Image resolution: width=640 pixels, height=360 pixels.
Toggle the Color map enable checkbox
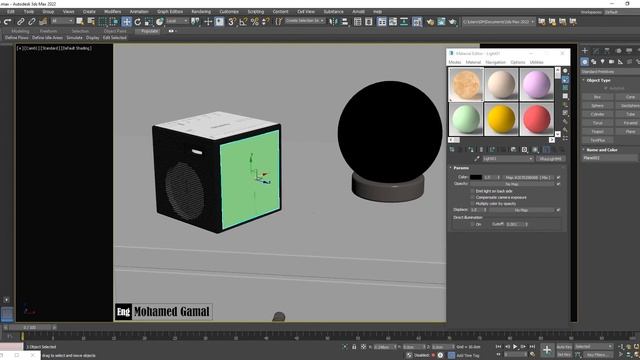558,177
